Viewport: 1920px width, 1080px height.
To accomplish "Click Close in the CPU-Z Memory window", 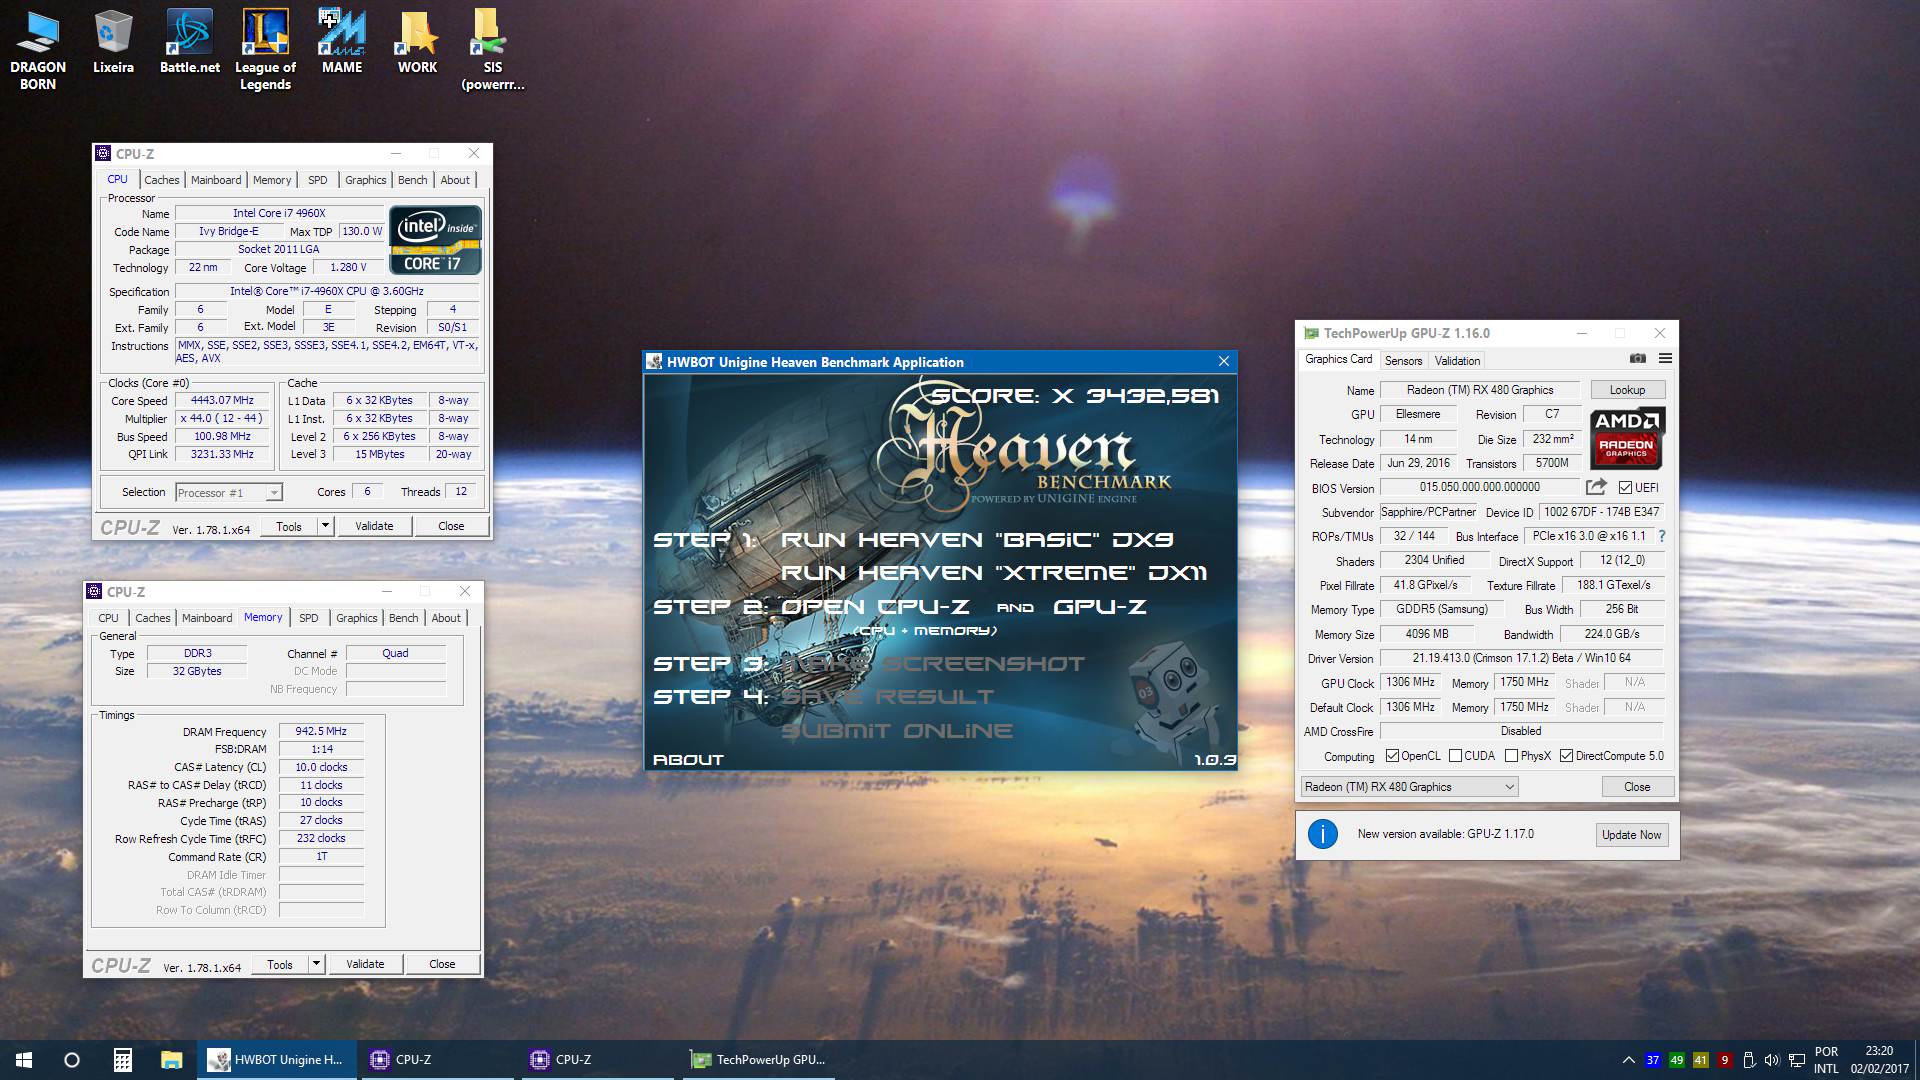I will pyautogui.click(x=442, y=964).
